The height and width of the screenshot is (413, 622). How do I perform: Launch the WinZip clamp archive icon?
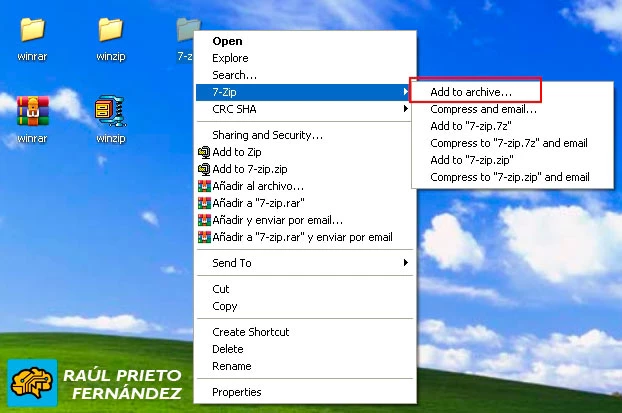coord(110,111)
